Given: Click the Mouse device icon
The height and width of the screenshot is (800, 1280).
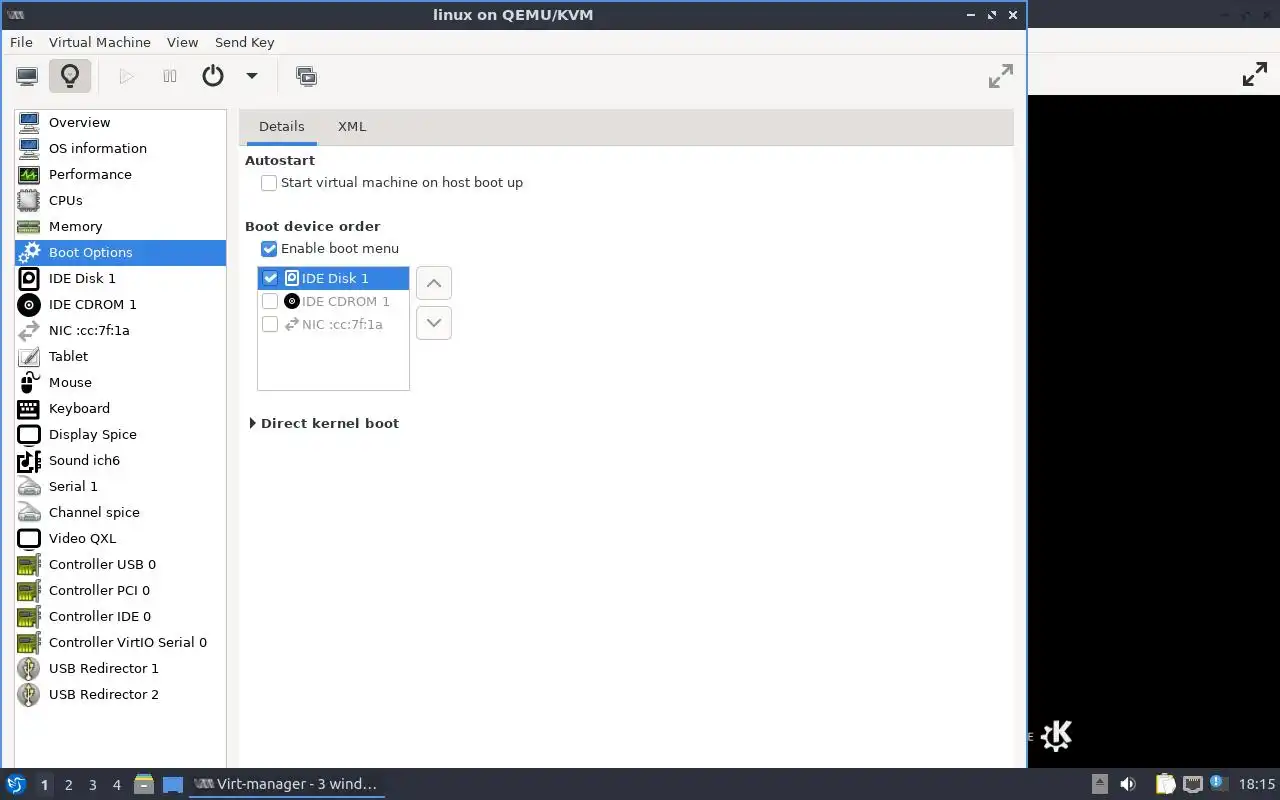Looking at the screenshot, I should click(x=29, y=382).
